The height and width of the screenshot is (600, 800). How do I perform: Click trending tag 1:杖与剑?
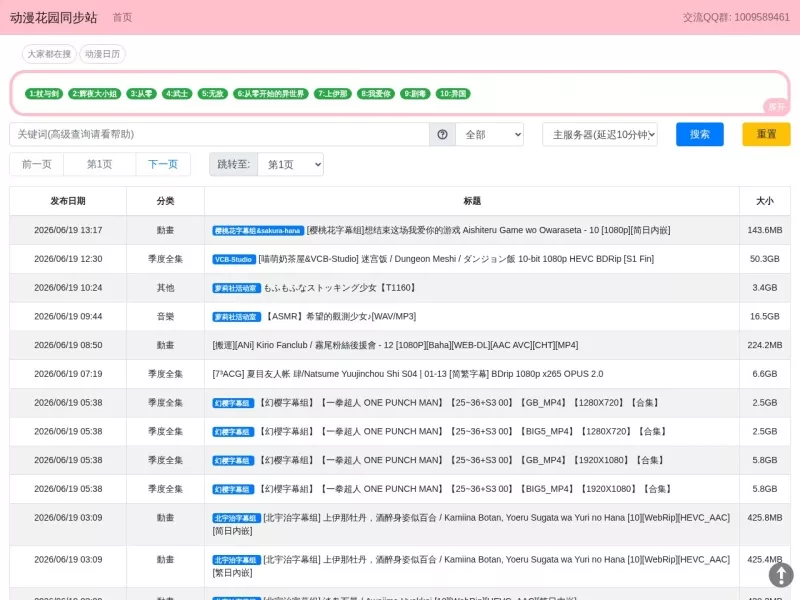click(44, 94)
